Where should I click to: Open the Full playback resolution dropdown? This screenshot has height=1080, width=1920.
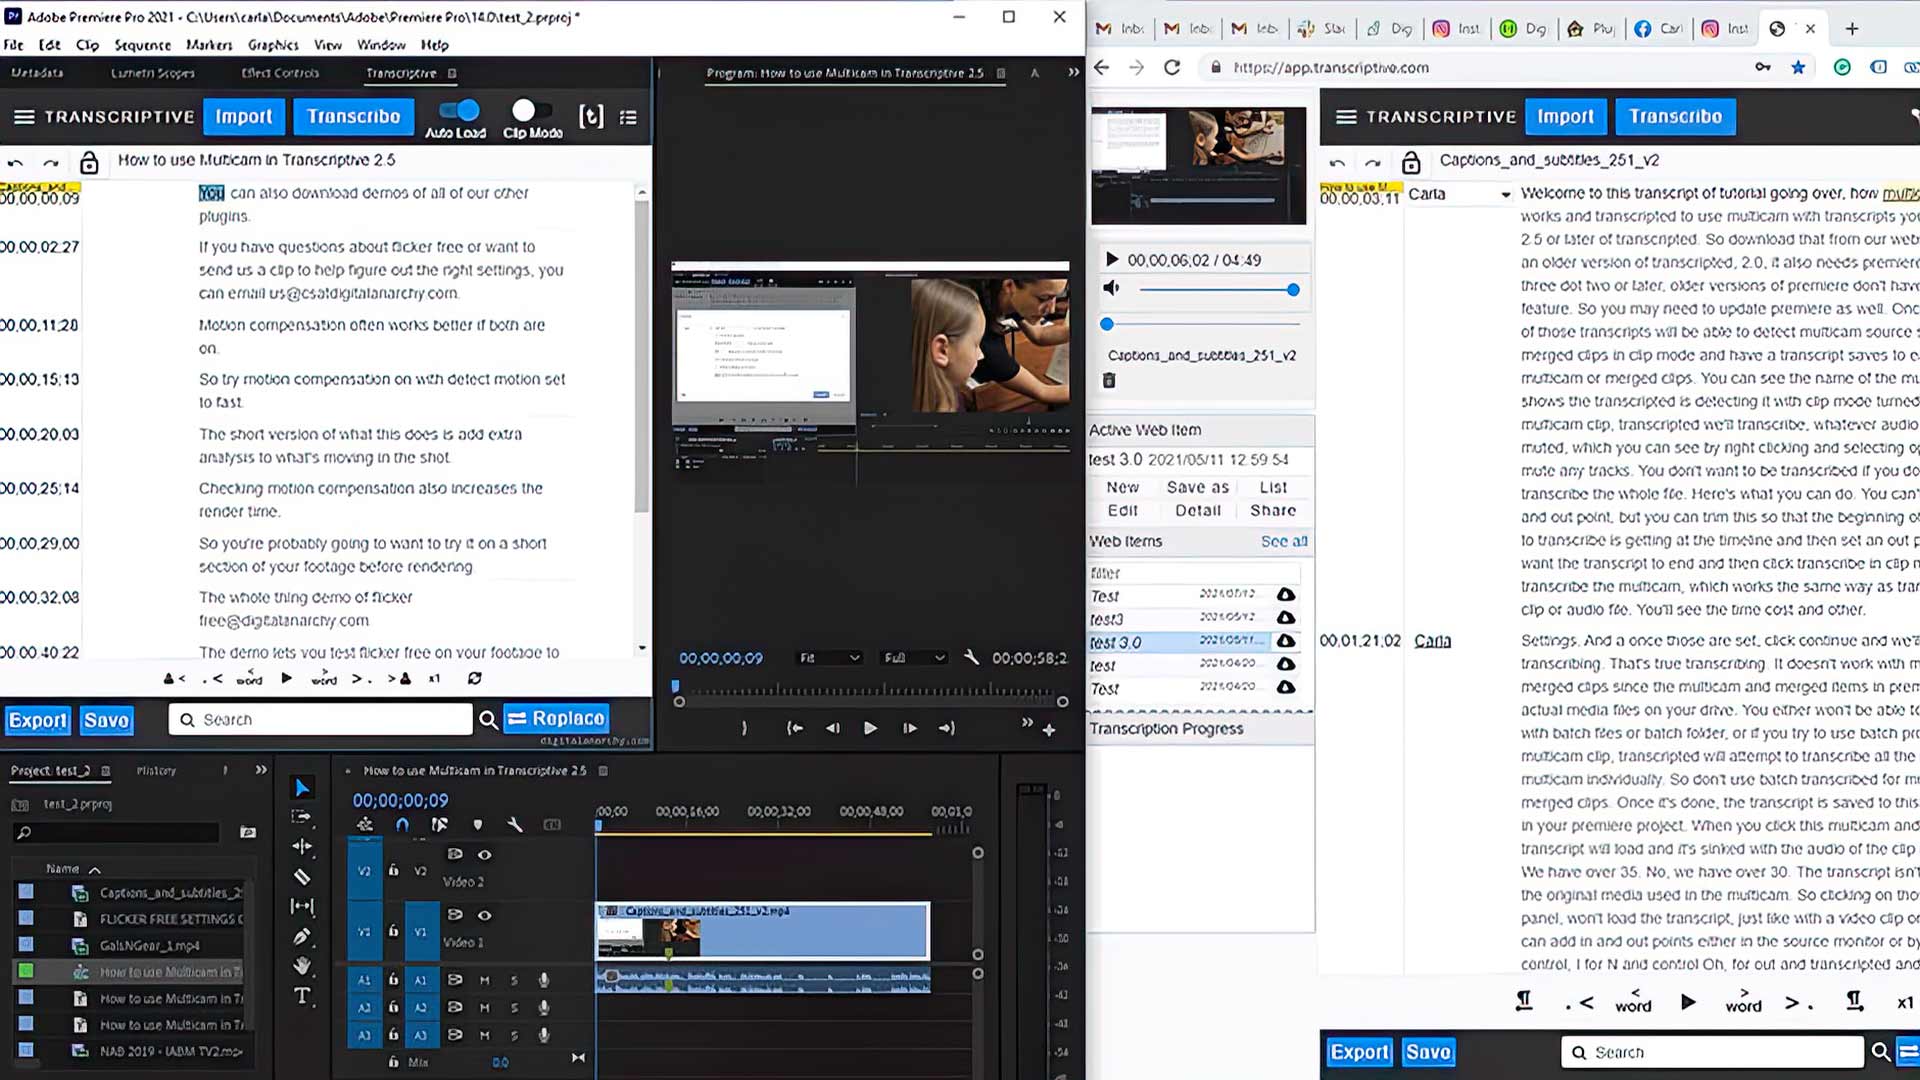(x=913, y=658)
